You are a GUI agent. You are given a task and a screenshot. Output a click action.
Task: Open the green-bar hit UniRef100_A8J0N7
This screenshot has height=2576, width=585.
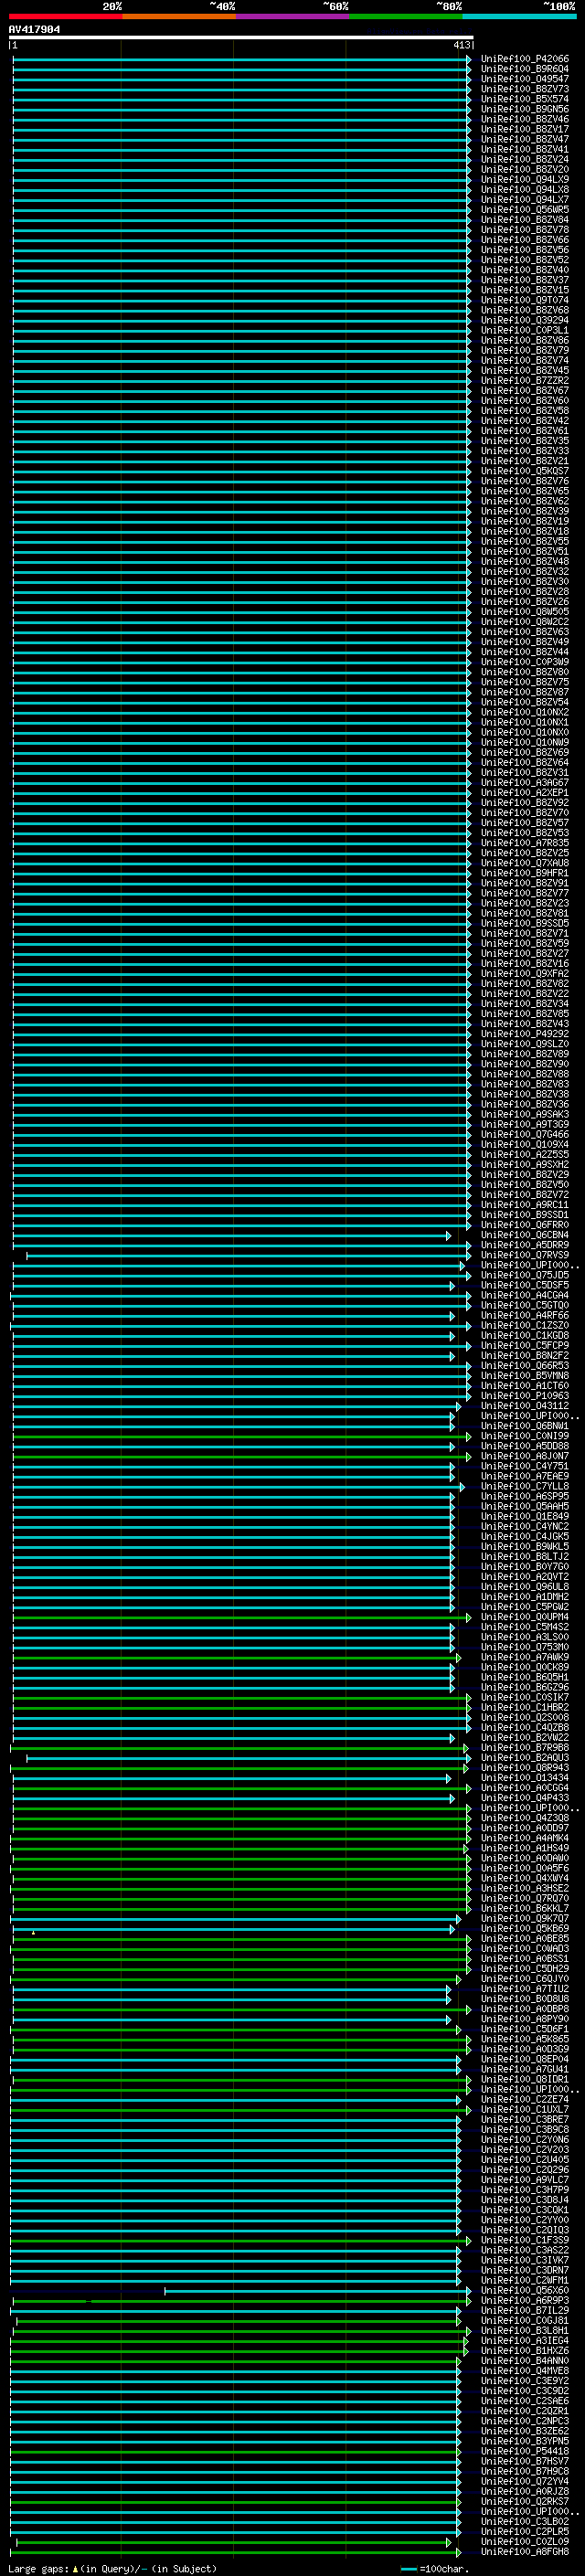(524, 1456)
